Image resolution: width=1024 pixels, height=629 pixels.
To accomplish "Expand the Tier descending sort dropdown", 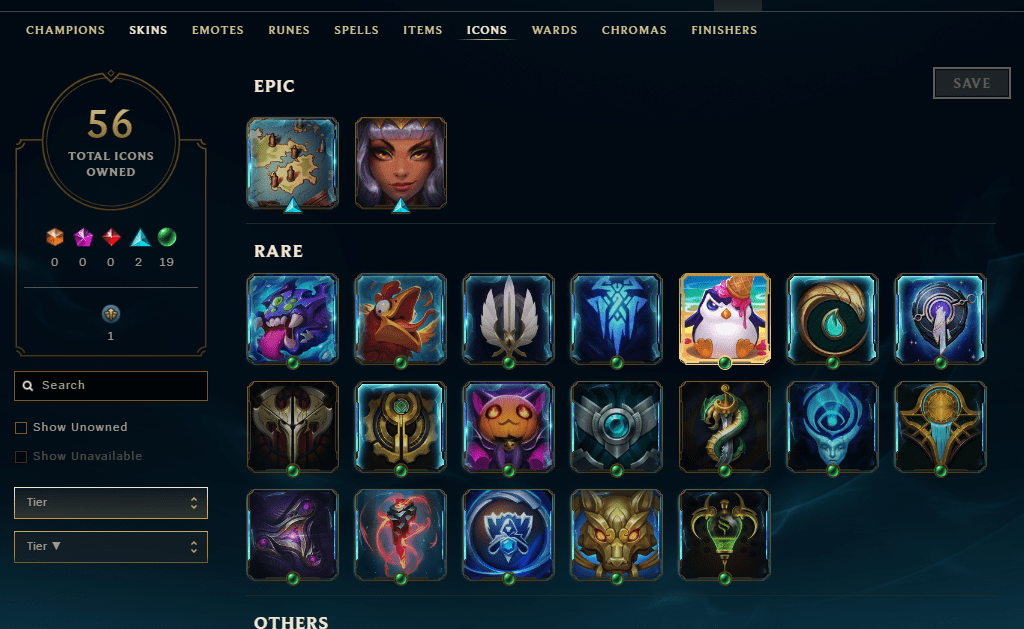I will tap(111, 547).
